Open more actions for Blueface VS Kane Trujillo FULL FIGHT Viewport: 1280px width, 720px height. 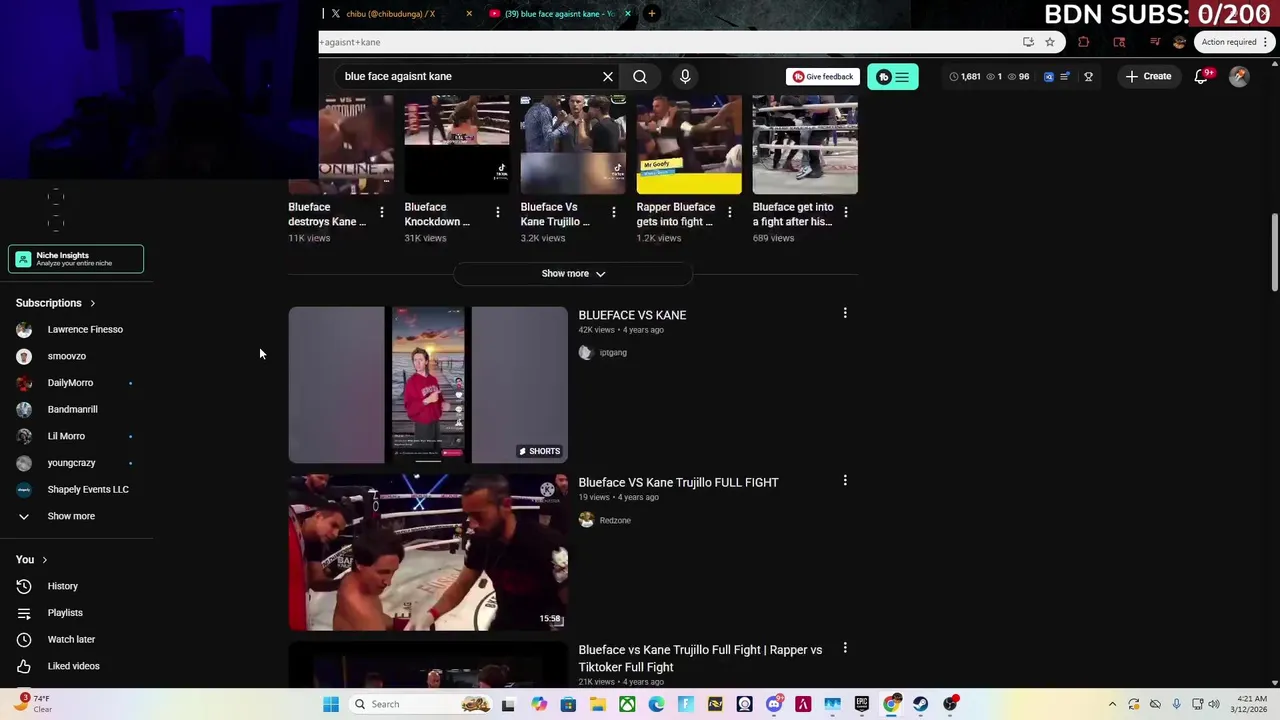point(845,481)
